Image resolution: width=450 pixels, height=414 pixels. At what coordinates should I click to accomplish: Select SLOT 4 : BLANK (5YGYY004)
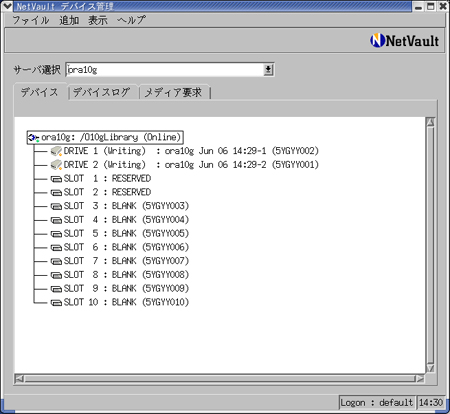(126, 220)
